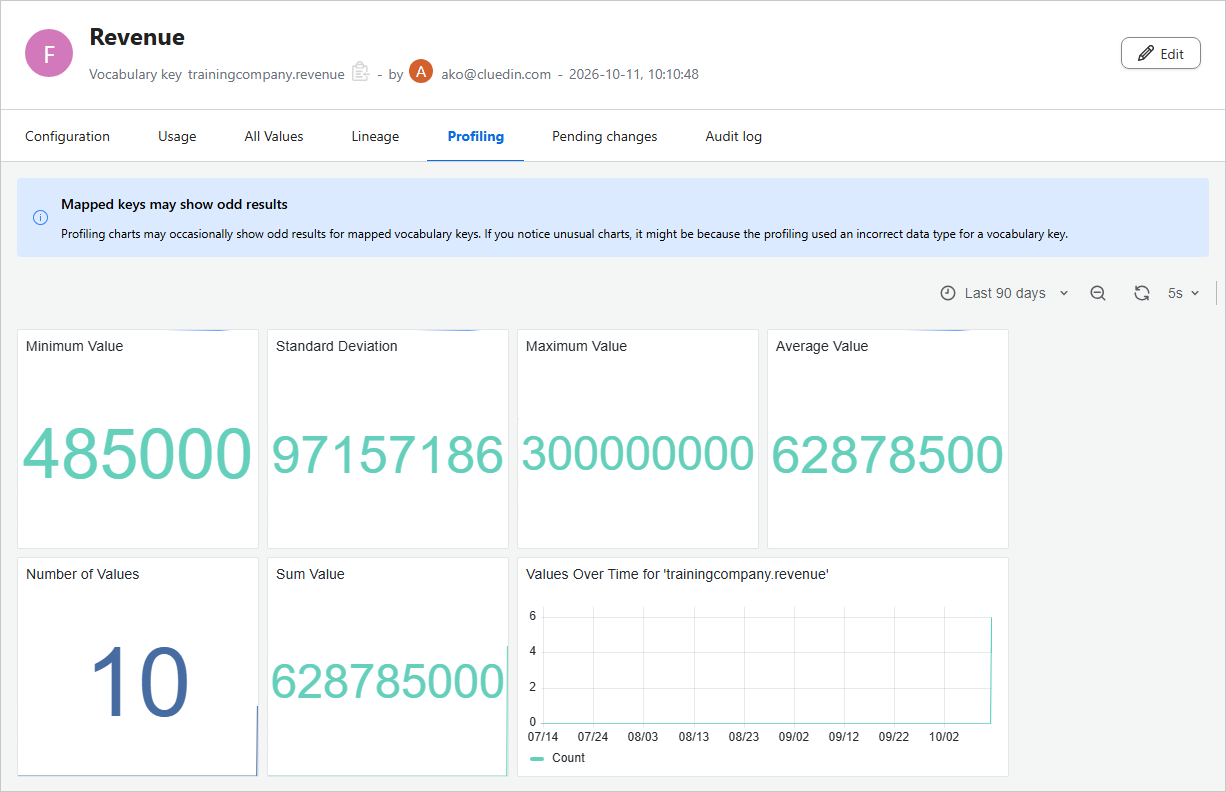The height and width of the screenshot is (792, 1226).
Task: Click the Mapped keys may show odd results heading
Action: coord(174,204)
